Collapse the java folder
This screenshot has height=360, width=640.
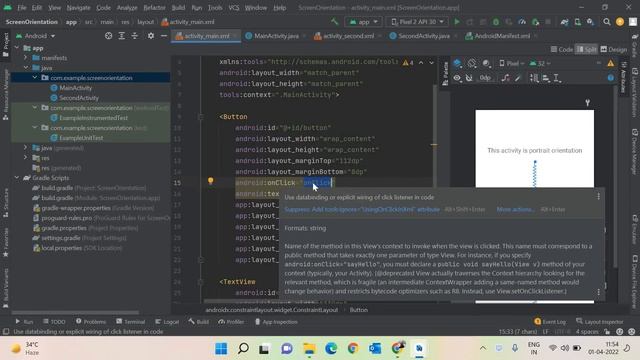click(x=26, y=67)
